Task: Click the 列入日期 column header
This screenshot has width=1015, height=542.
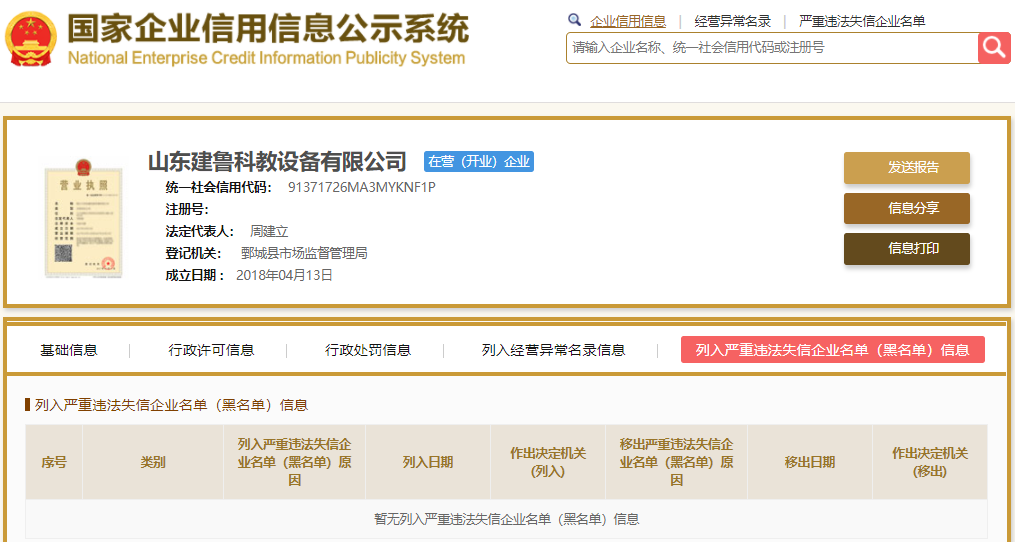Action: [428, 462]
